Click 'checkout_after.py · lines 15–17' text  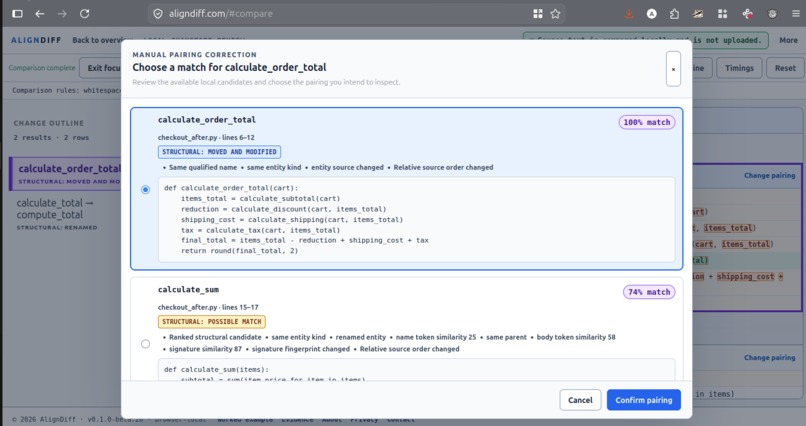[x=208, y=307]
